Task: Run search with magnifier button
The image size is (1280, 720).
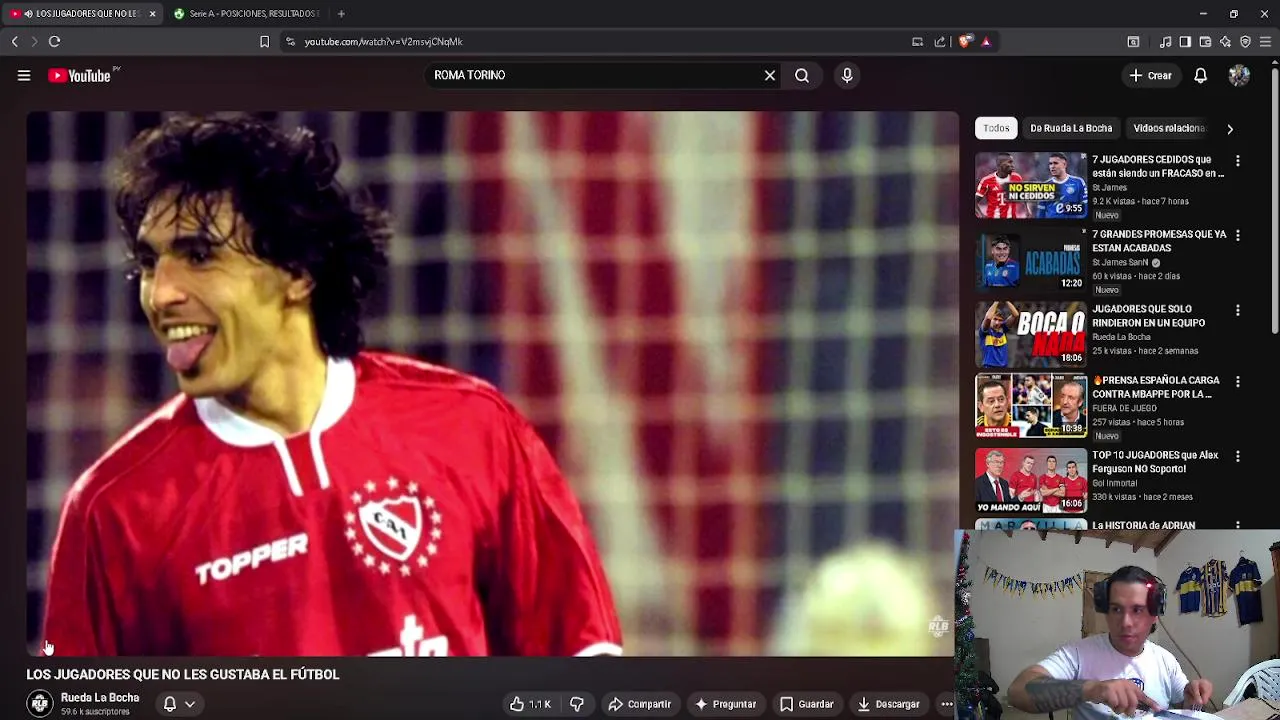Action: [802, 75]
